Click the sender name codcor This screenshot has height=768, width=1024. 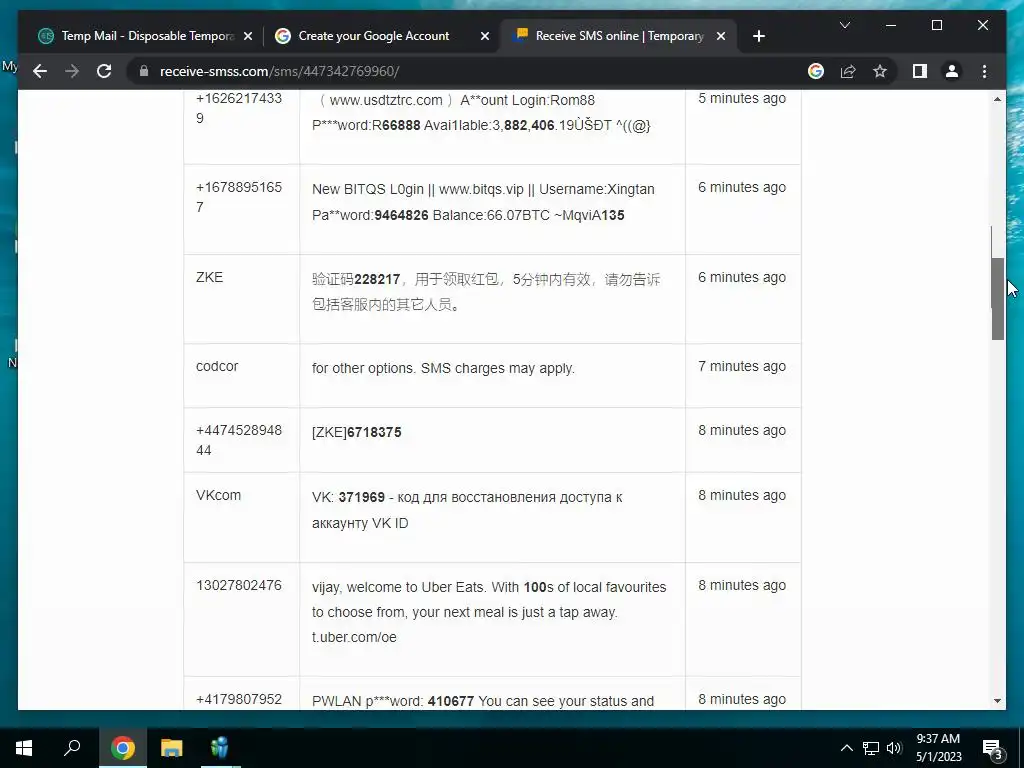pyautogui.click(x=217, y=366)
